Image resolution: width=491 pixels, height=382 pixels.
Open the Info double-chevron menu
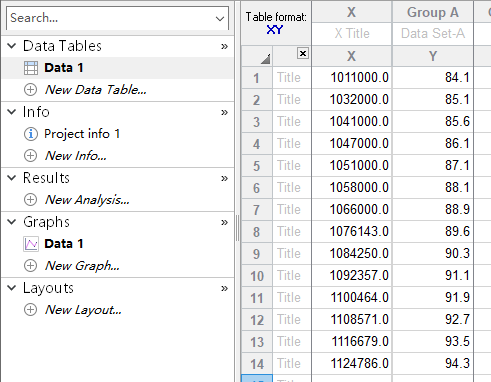click(x=224, y=112)
